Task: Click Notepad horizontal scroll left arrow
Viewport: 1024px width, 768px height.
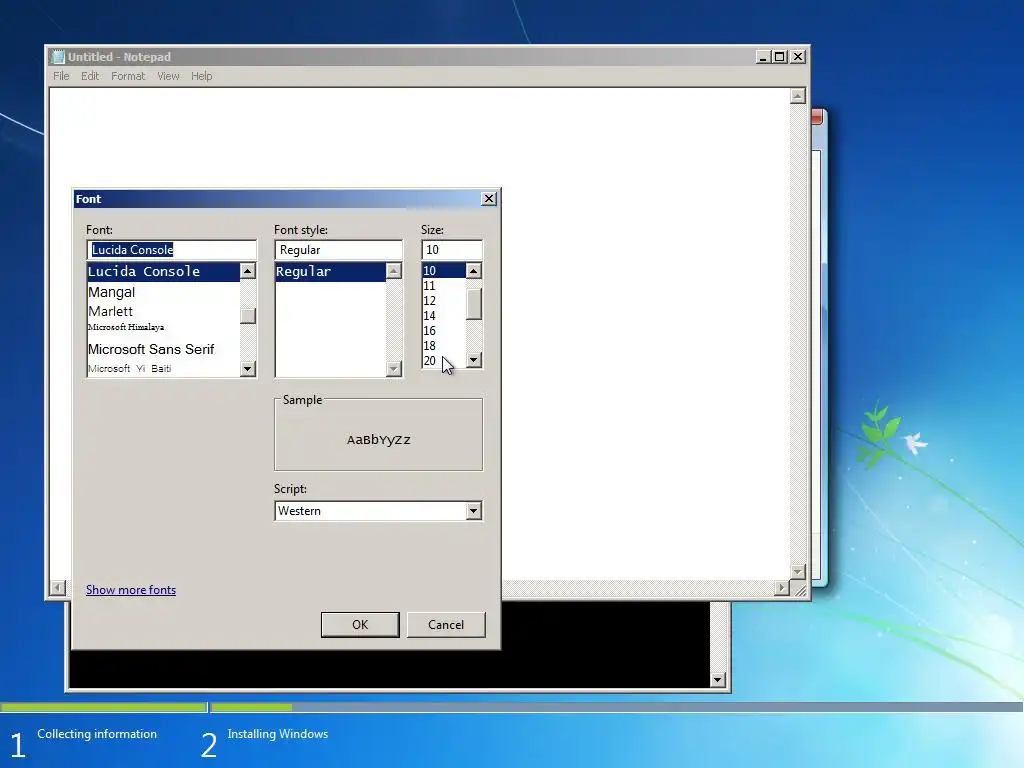Action: coord(58,588)
